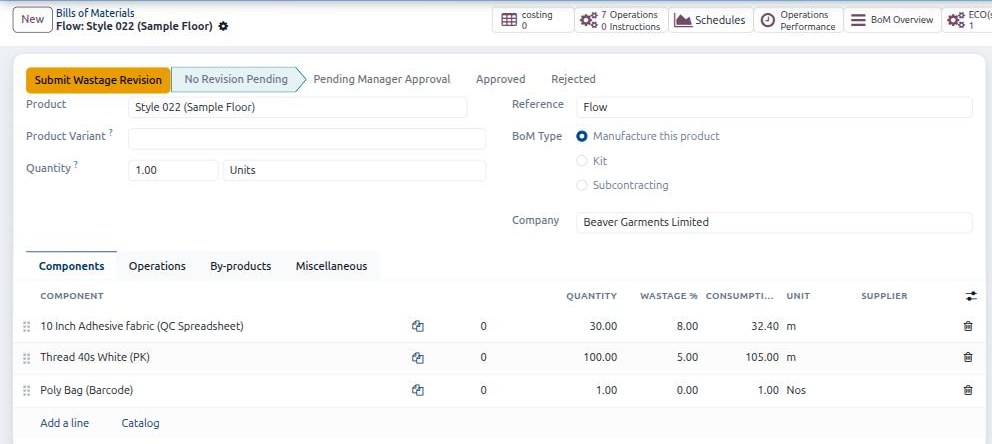Click the Add a line link

click(65, 423)
